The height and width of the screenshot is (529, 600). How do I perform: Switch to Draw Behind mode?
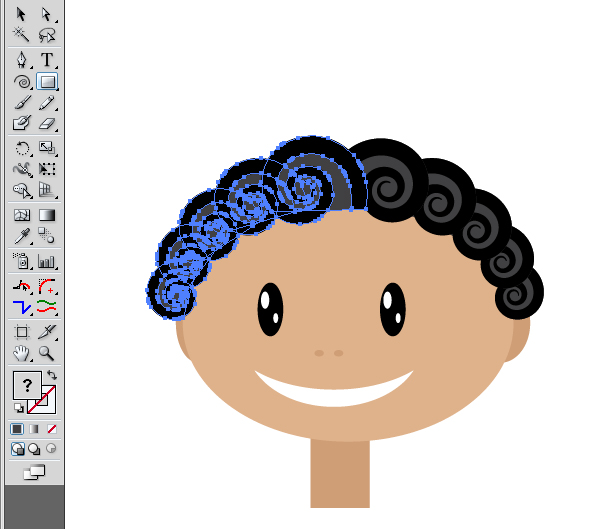point(34,449)
